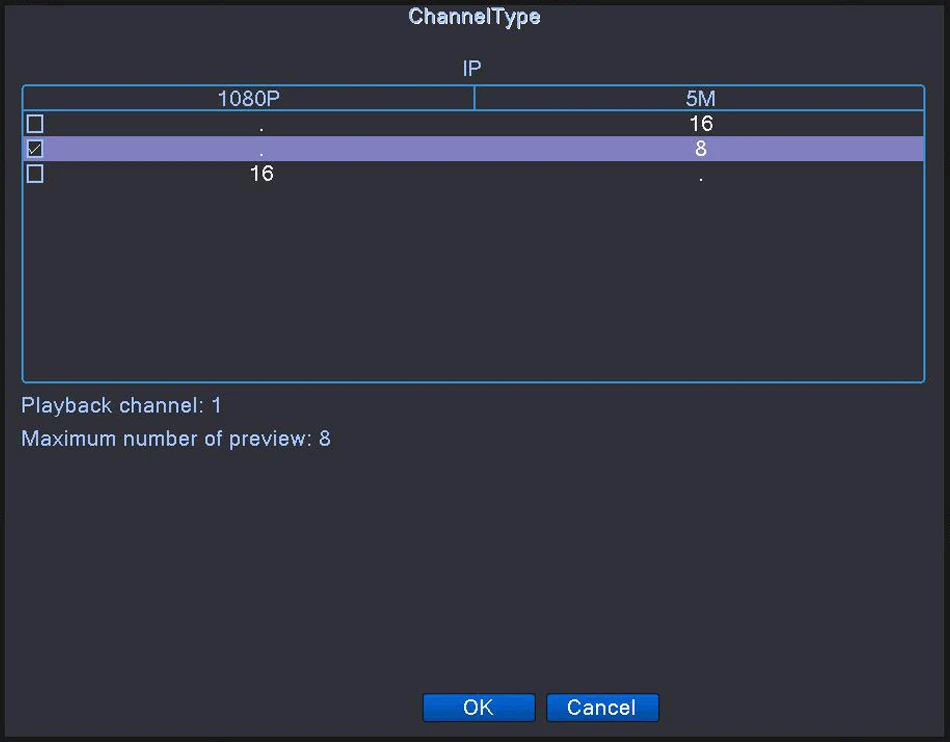This screenshot has width=950, height=742.
Task: Click the Cancel button
Action: point(602,707)
